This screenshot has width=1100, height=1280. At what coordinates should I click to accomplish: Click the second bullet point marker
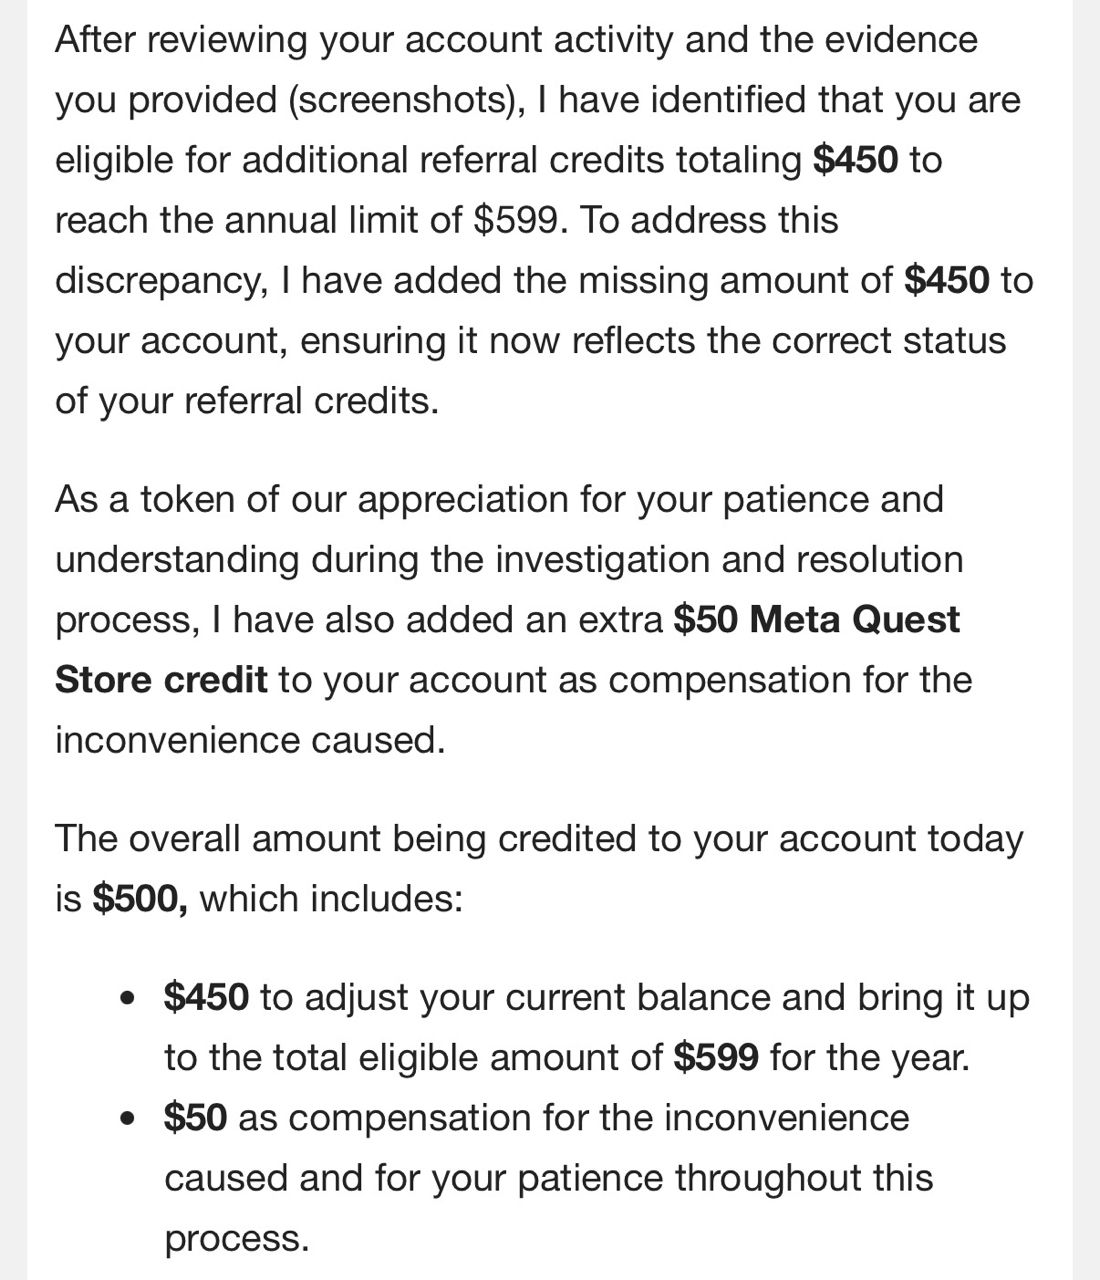[x=126, y=1118]
